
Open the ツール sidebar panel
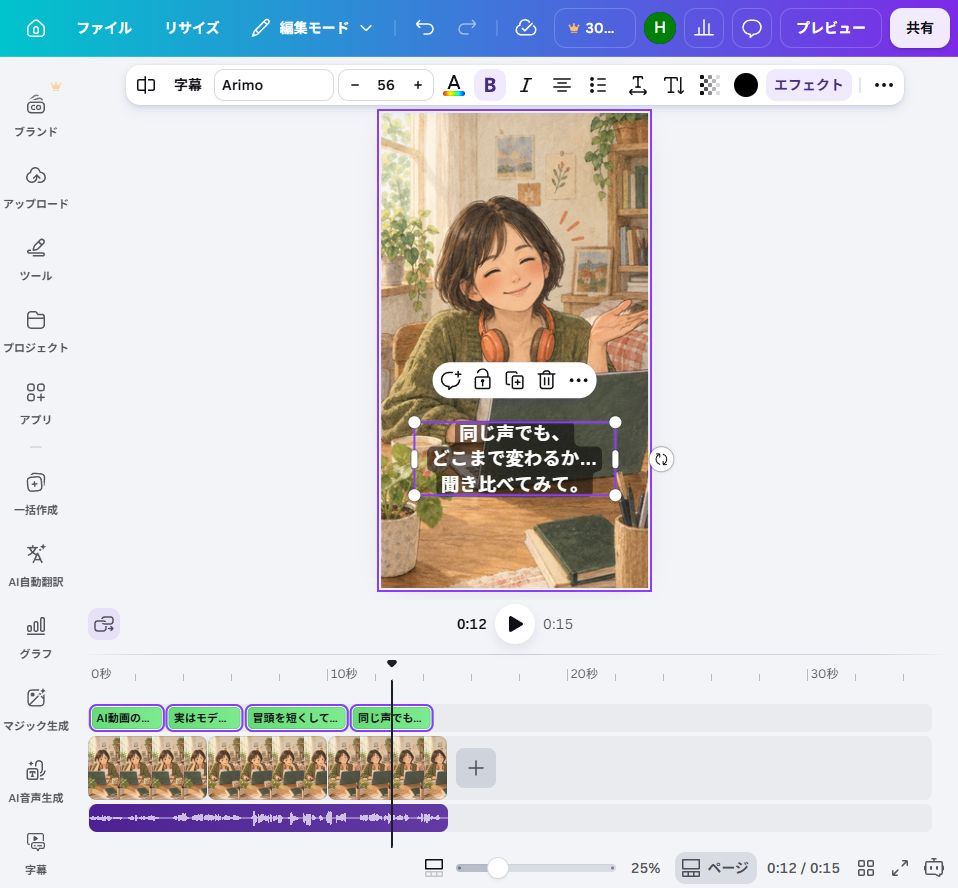pos(35,259)
